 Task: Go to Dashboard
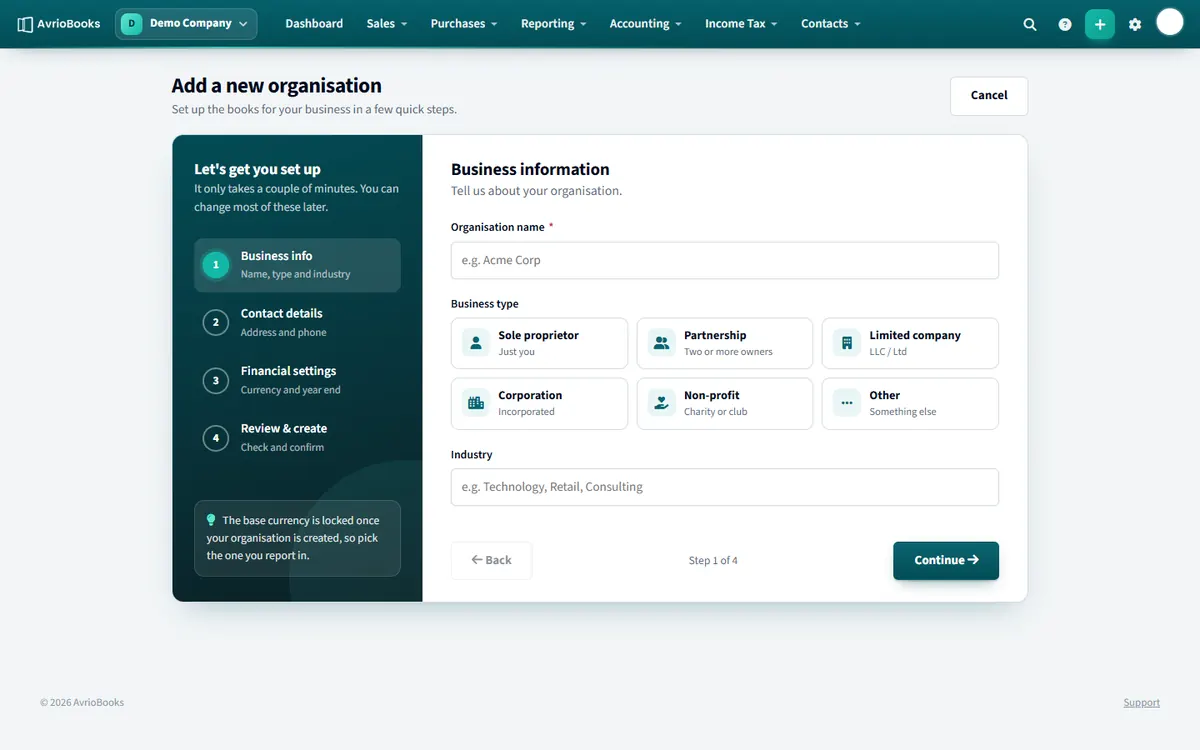point(314,24)
